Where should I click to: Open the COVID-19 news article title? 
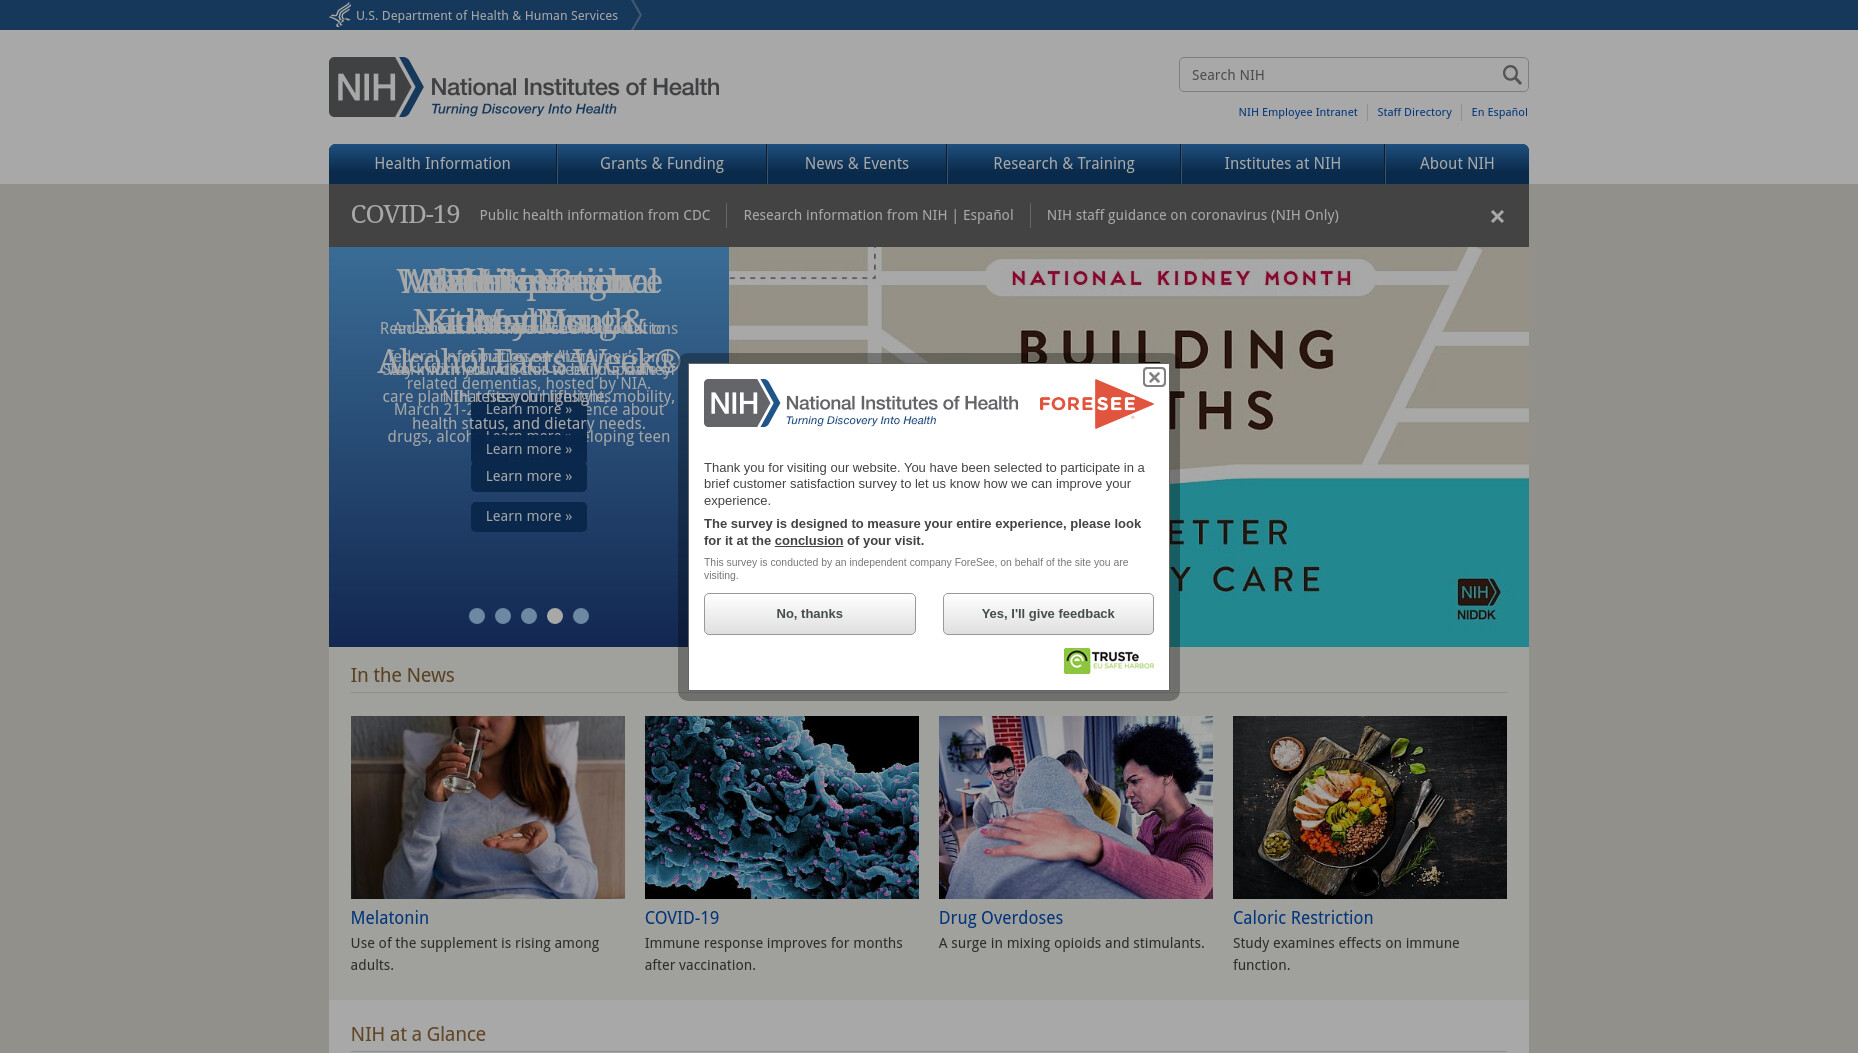click(682, 918)
